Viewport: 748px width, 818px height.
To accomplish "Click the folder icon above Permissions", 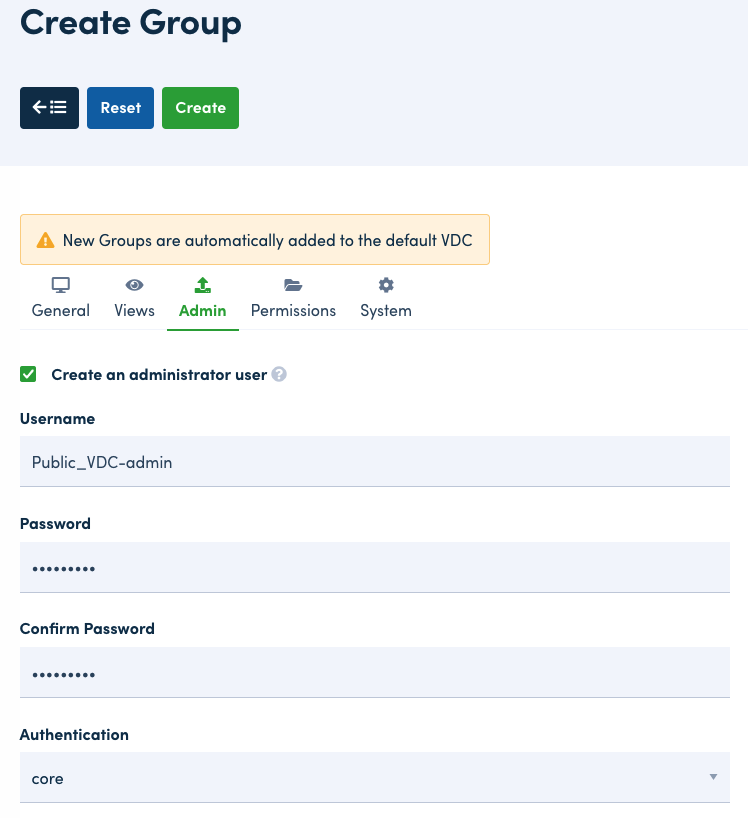I will click(x=293, y=285).
